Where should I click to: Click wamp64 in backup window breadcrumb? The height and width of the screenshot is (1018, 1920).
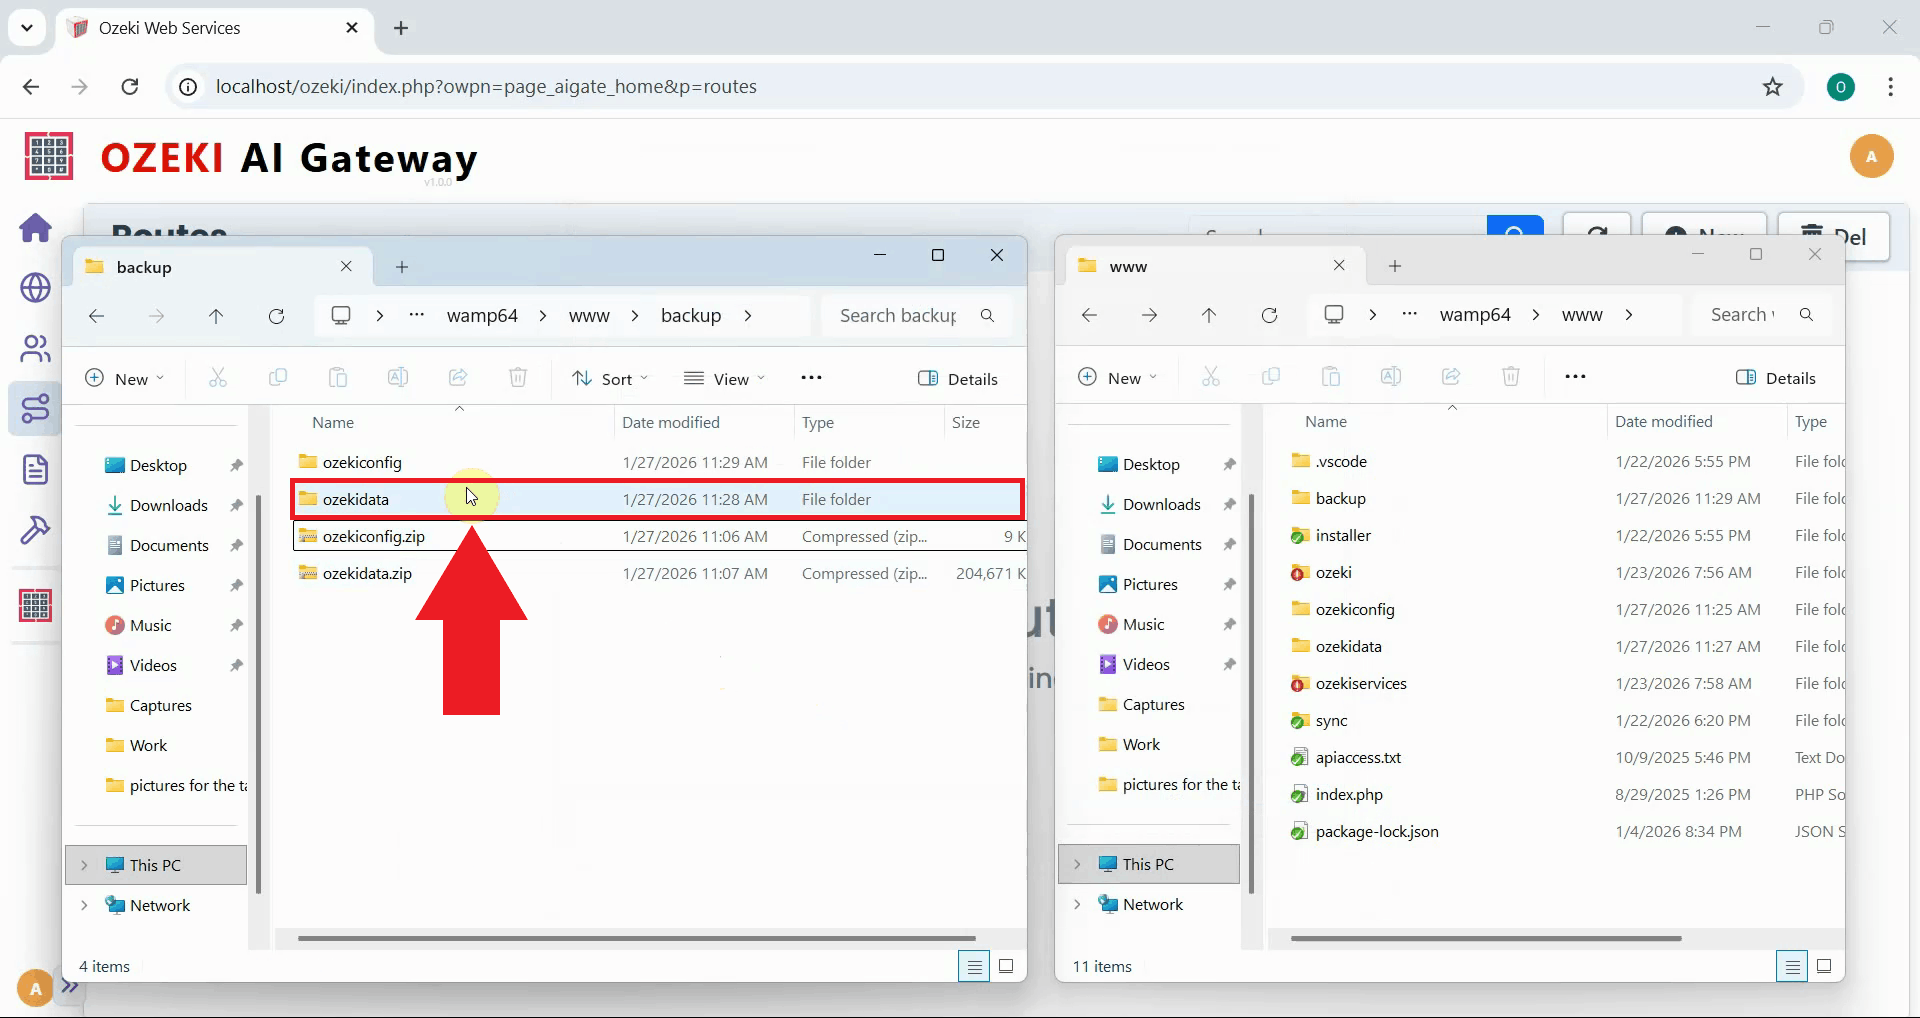(482, 316)
